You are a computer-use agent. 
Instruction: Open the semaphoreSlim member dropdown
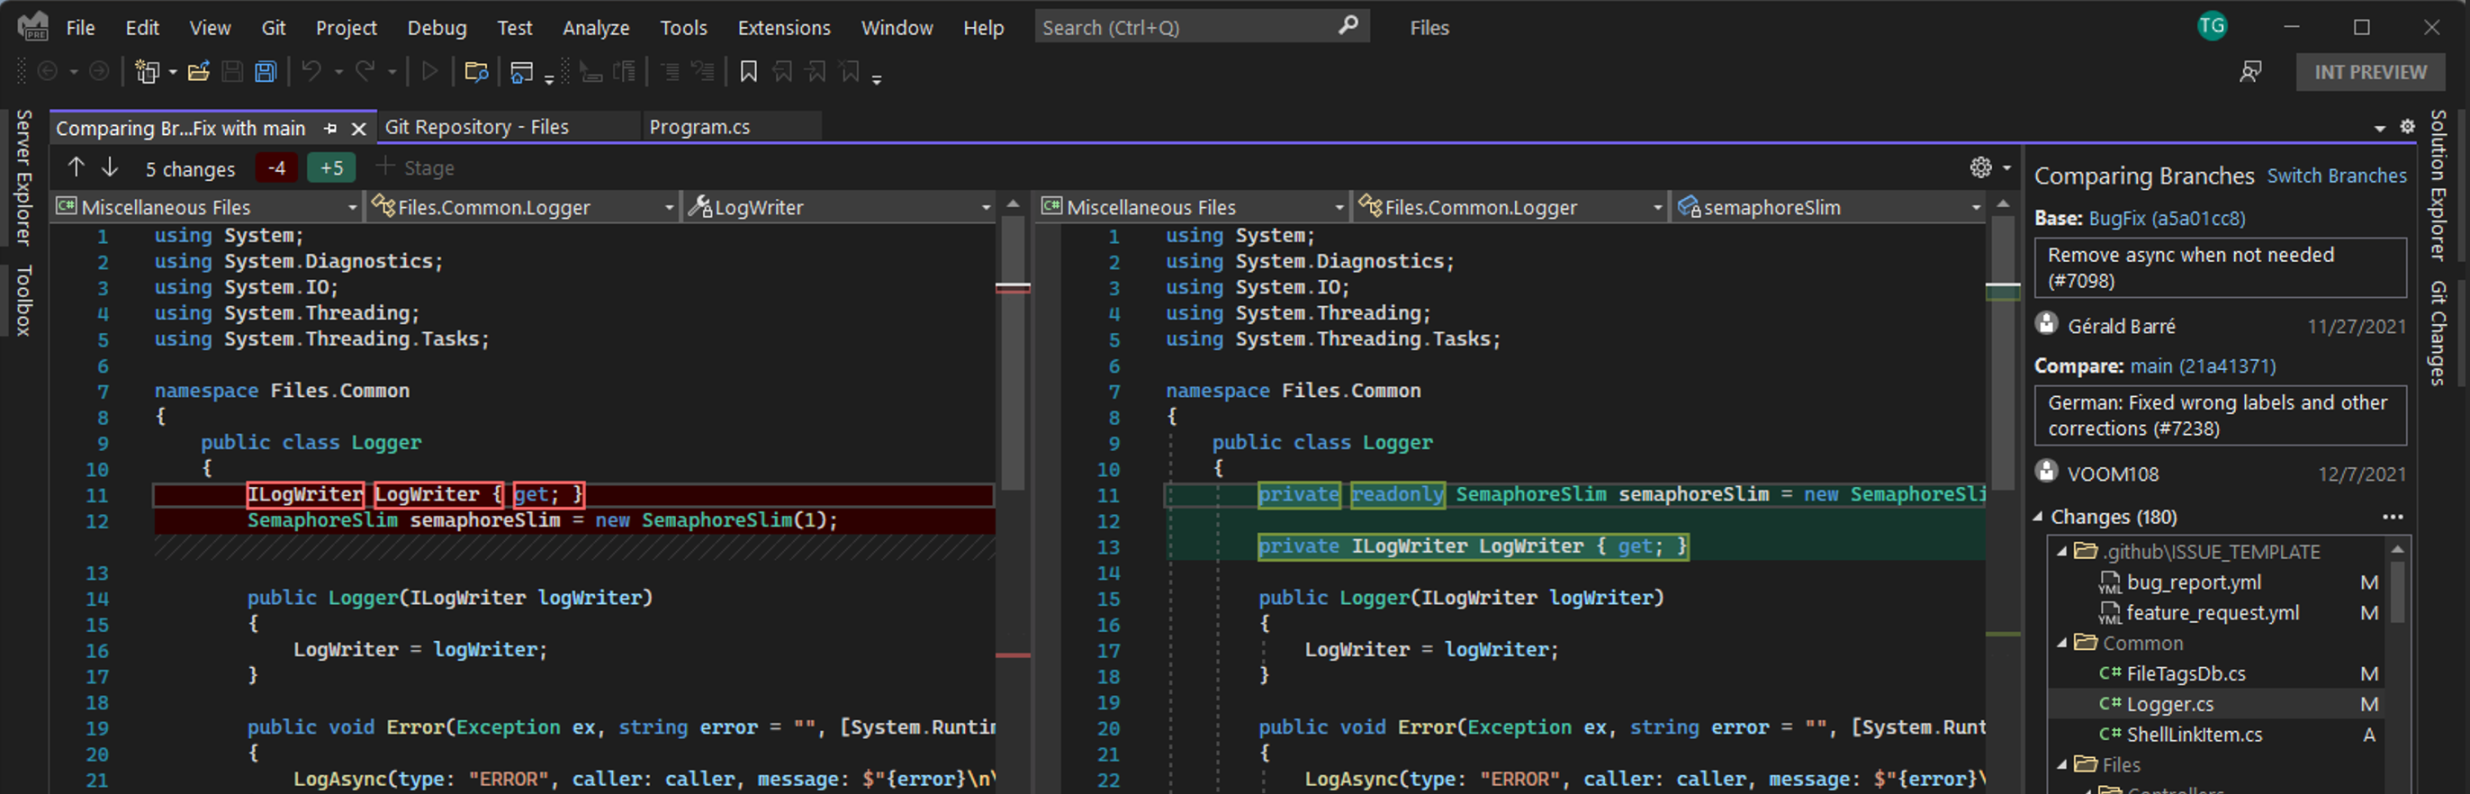pos(1828,207)
